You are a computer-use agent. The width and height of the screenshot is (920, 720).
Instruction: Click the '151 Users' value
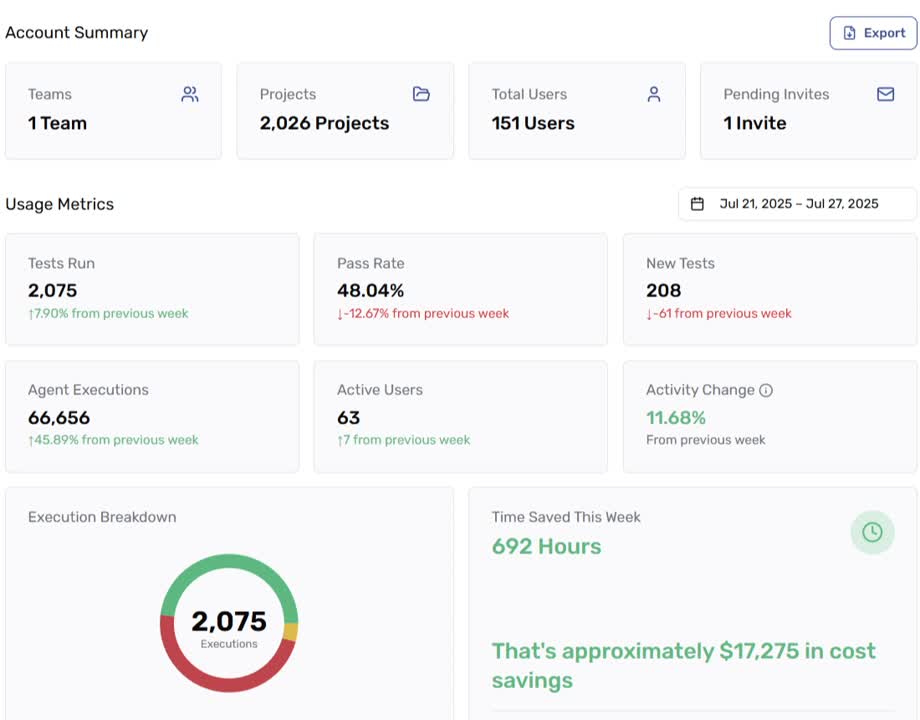coord(533,123)
